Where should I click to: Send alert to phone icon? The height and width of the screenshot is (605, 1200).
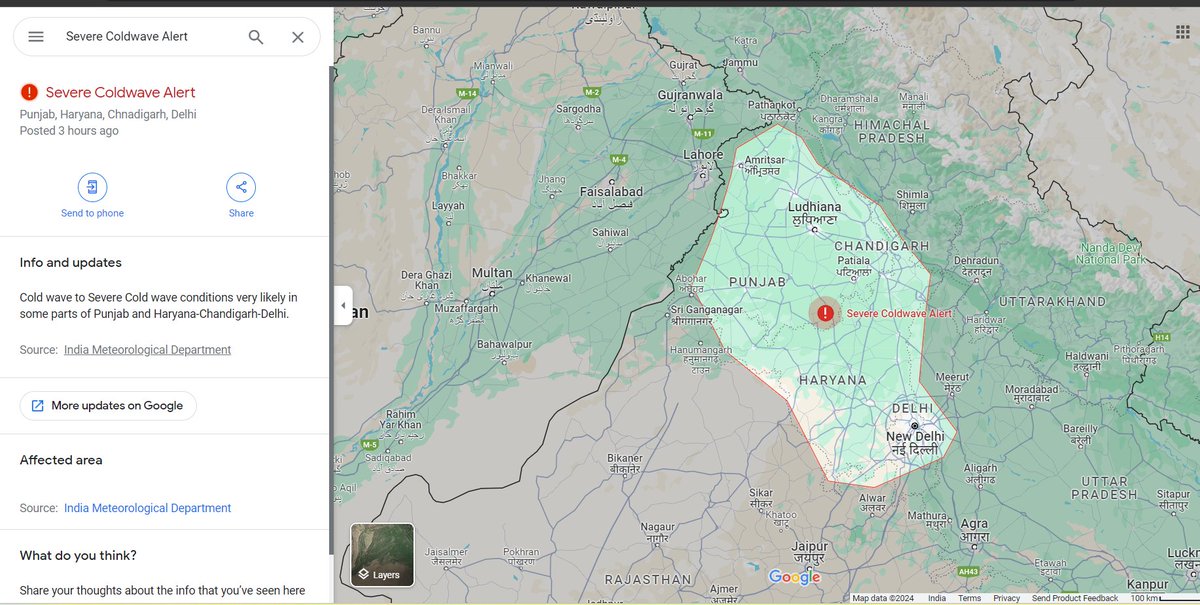tap(92, 187)
